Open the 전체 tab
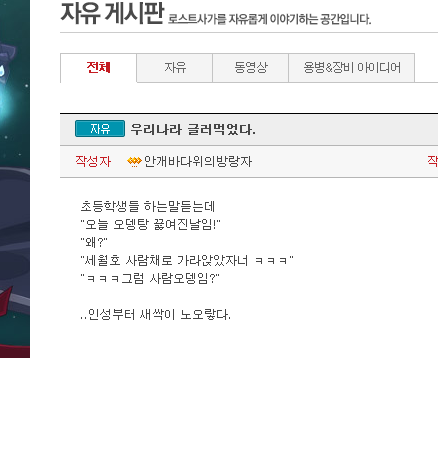 coord(98,68)
